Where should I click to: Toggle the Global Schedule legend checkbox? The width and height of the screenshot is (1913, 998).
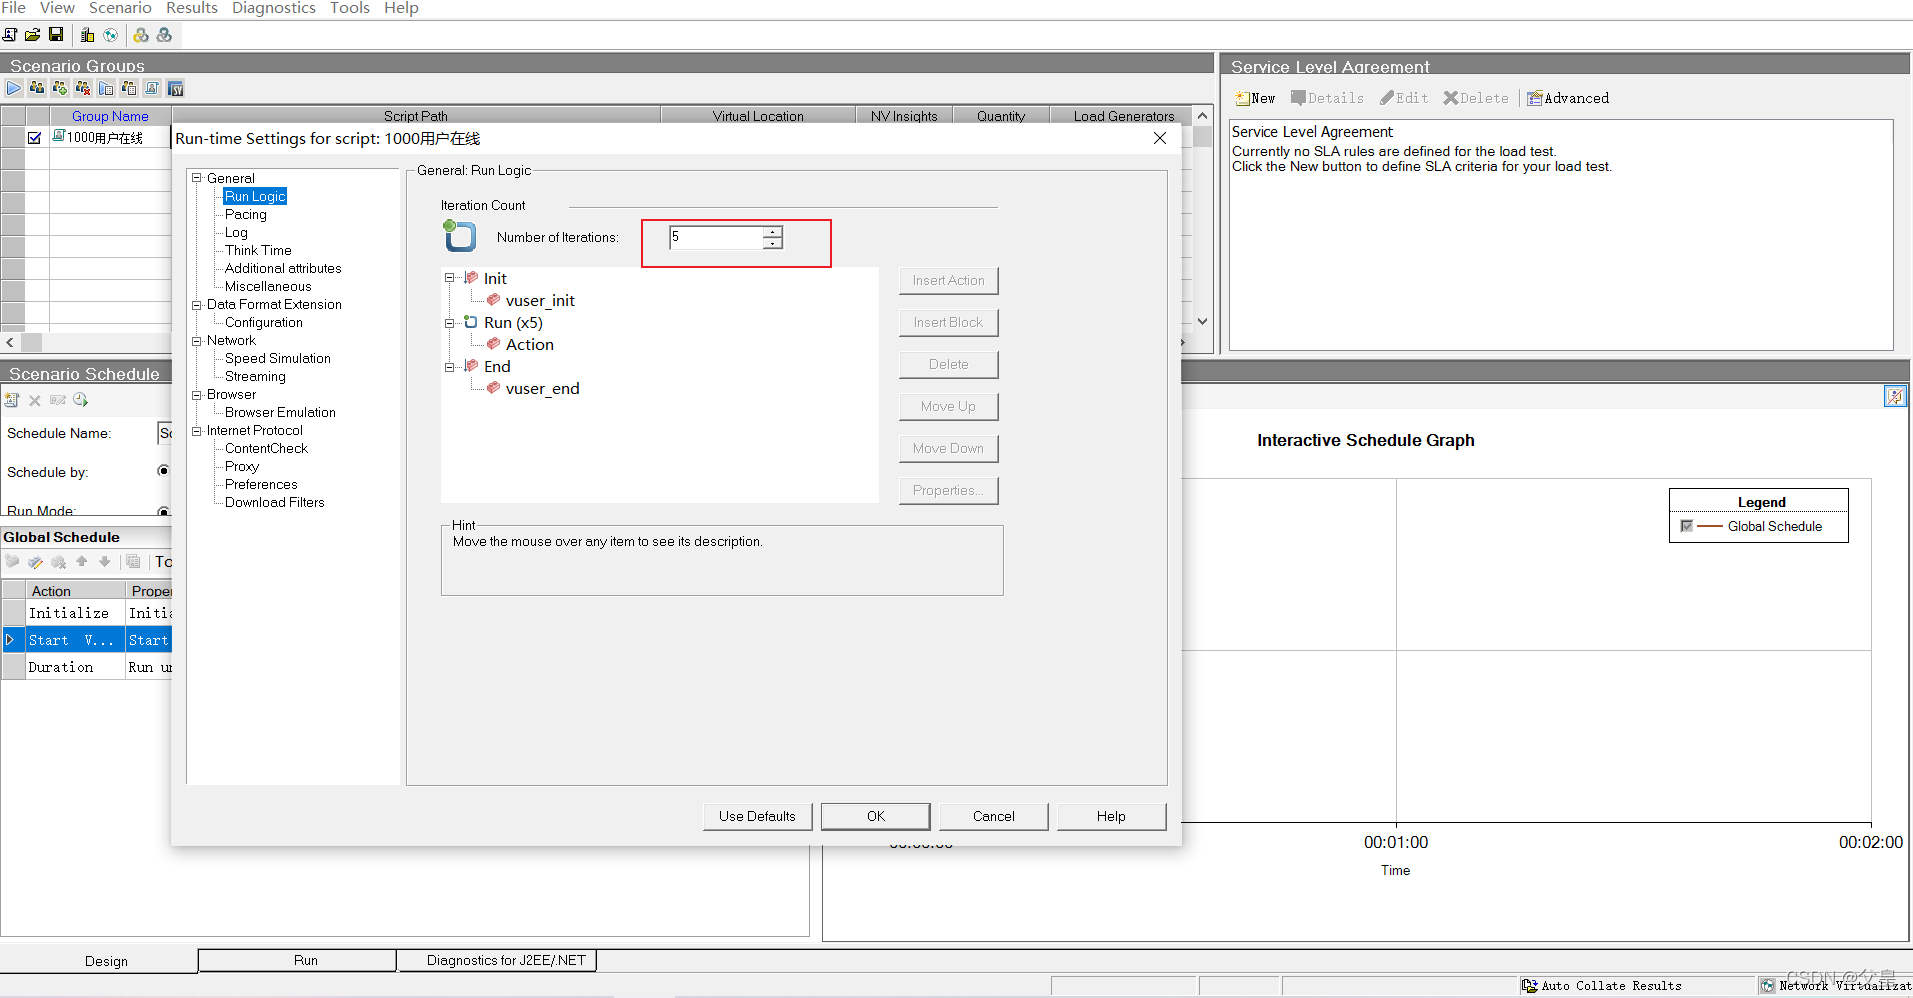pos(1686,526)
